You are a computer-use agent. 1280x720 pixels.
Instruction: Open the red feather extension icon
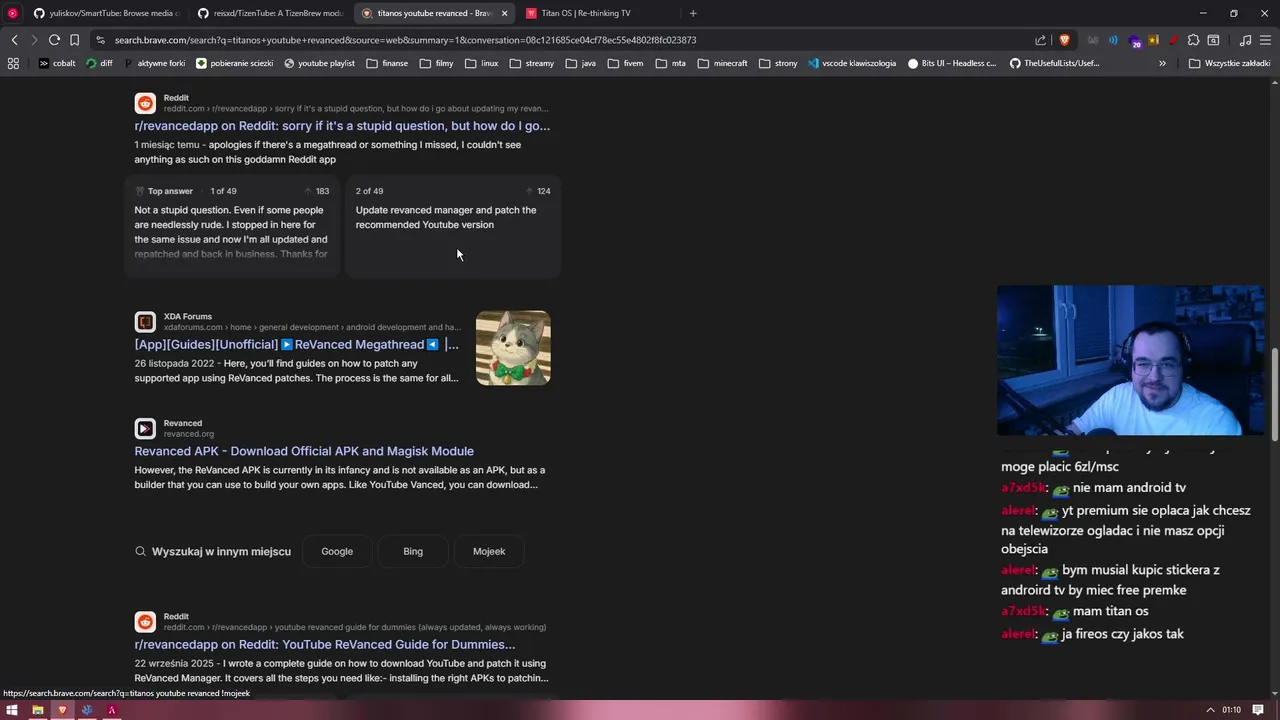pos(1173,40)
